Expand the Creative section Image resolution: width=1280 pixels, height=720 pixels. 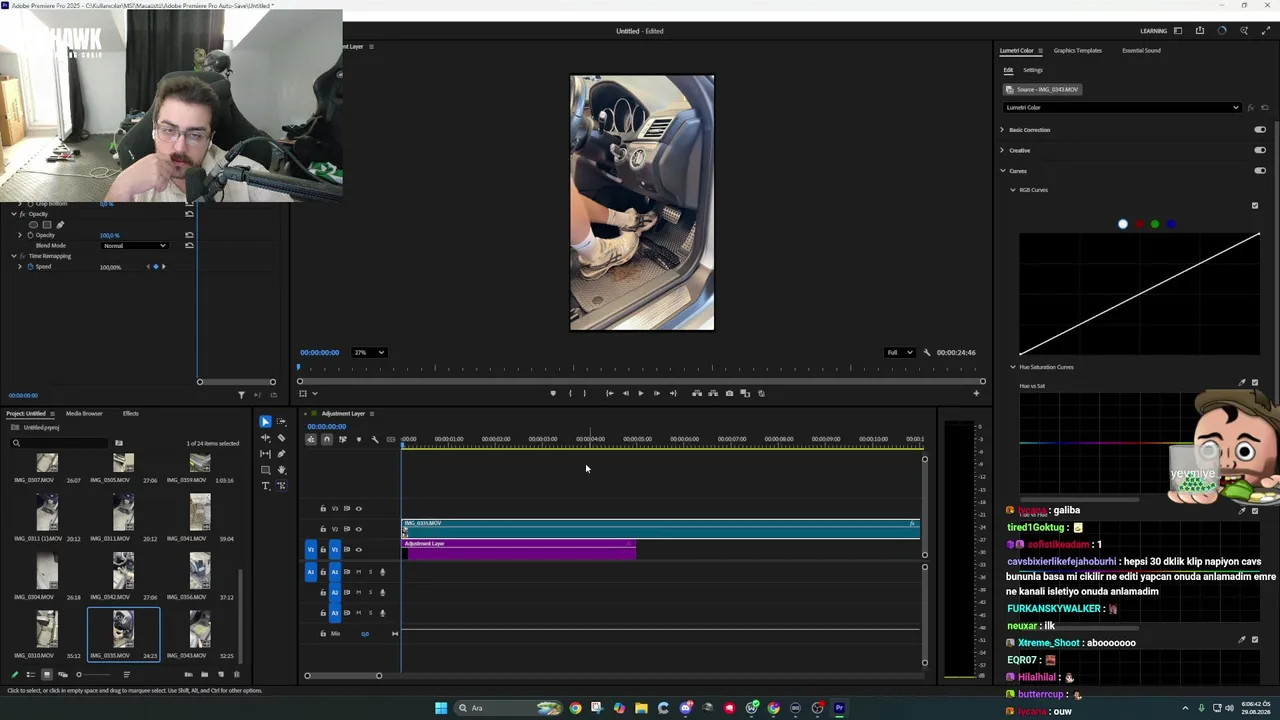click(x=1002, y=150)
